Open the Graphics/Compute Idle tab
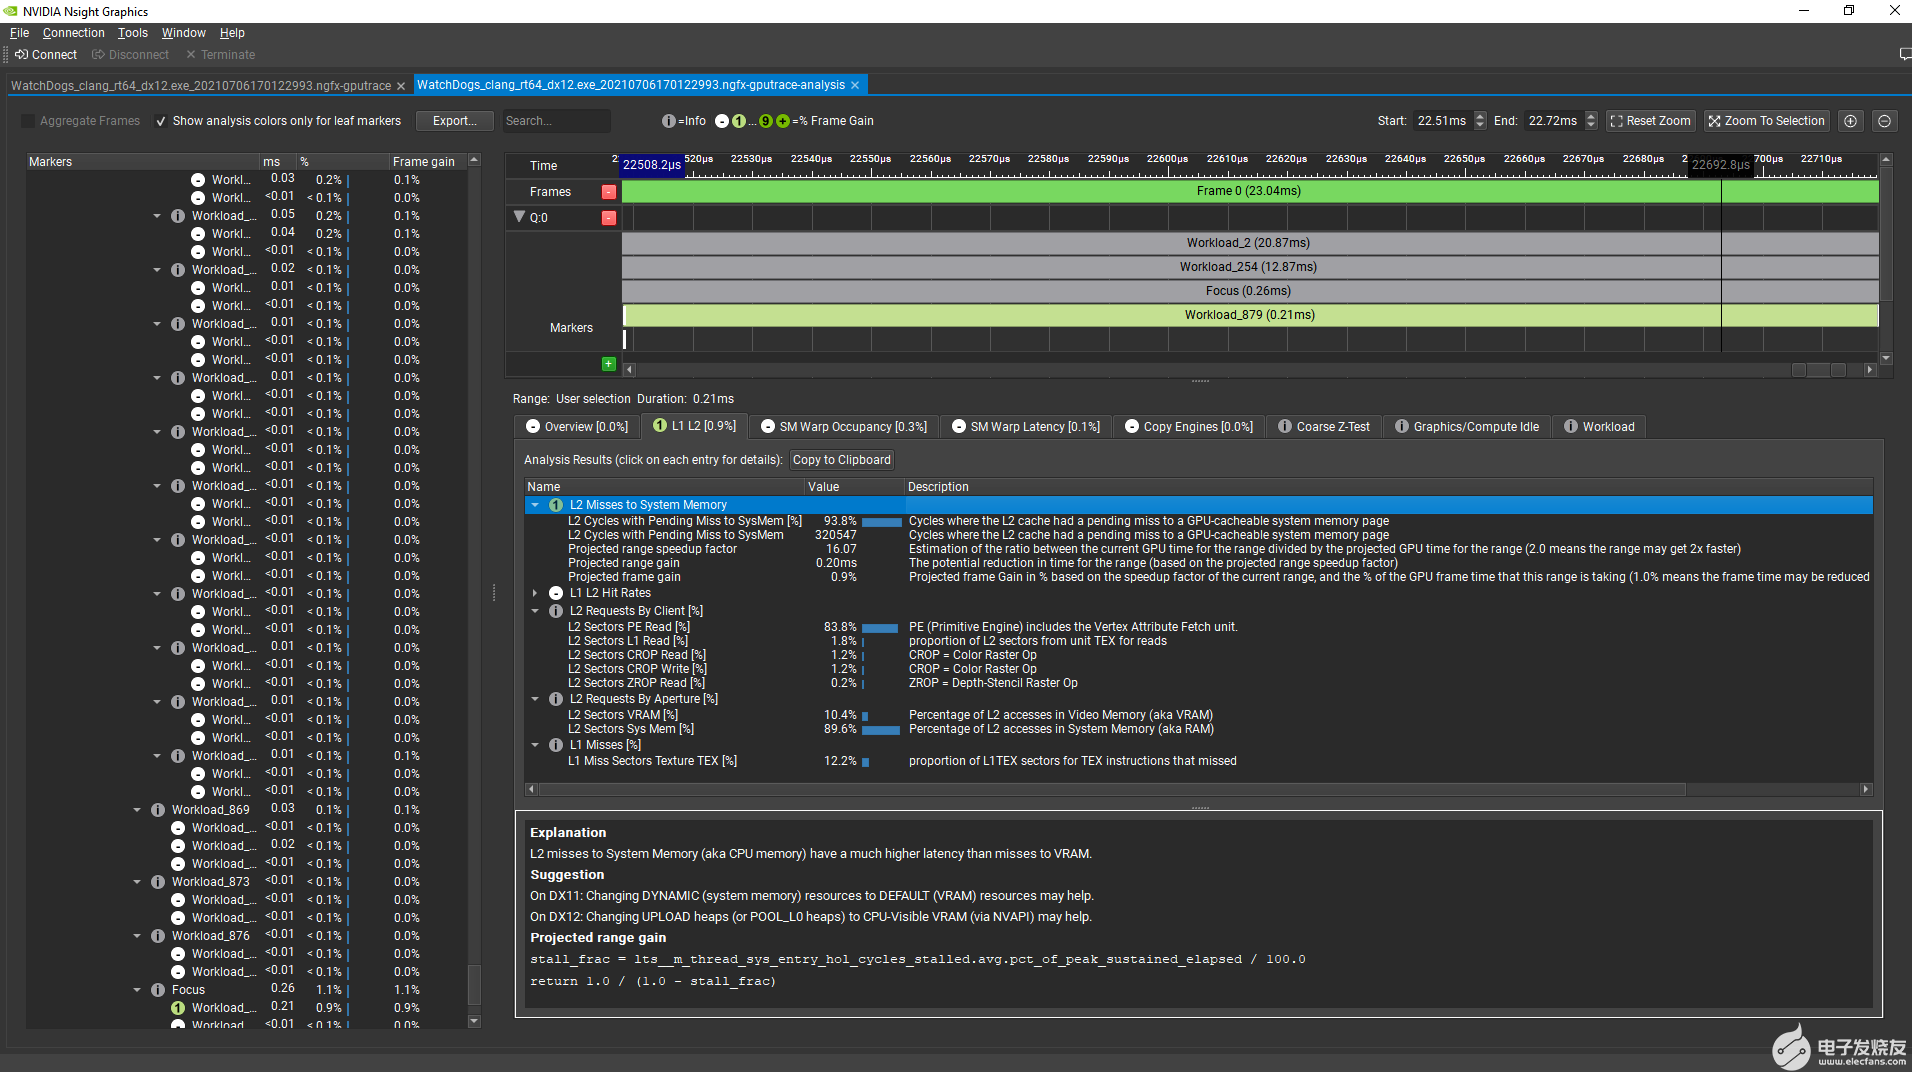 pos(1466,427)
